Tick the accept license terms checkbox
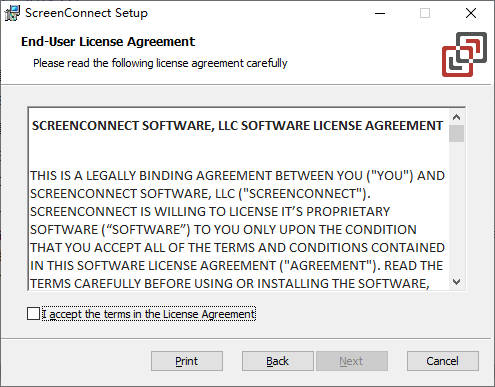Image resolution: width=495 pixels, height=387 pixels. [x=33, y=314]
